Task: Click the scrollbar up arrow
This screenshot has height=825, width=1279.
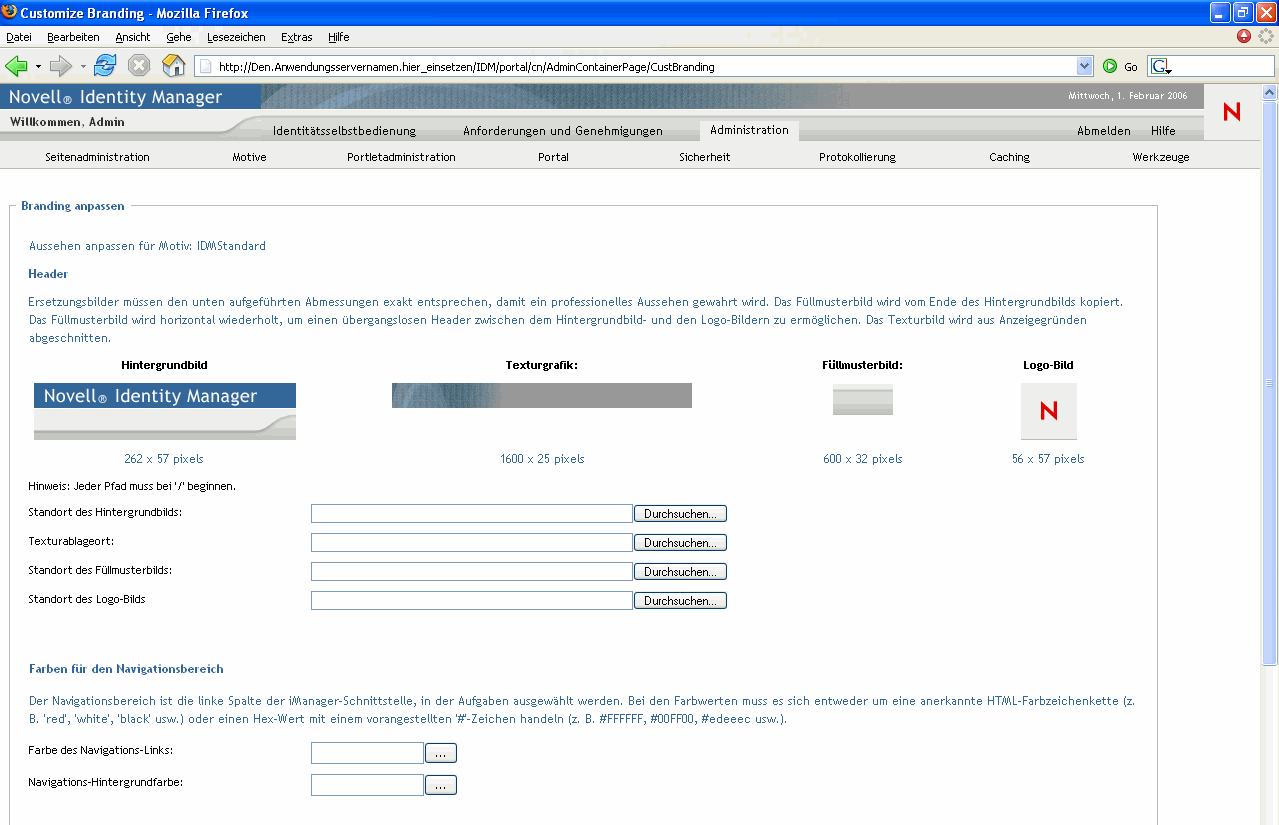Action: pos(1270,92)
